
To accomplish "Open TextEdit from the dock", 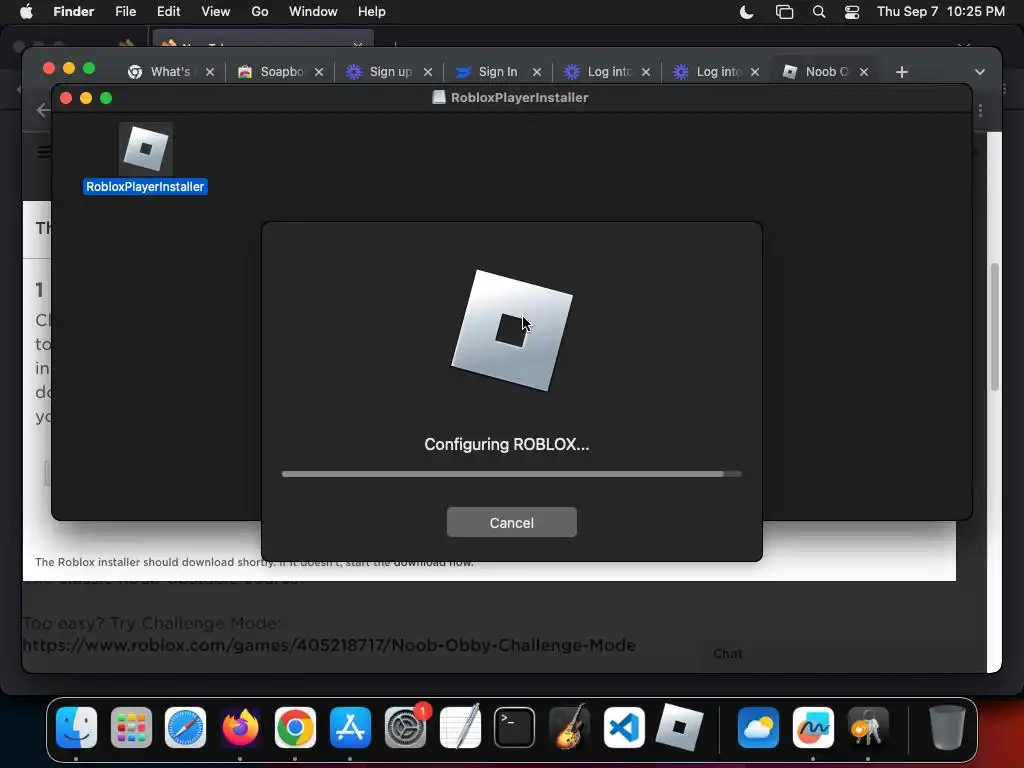I will [x=460, y=727].
